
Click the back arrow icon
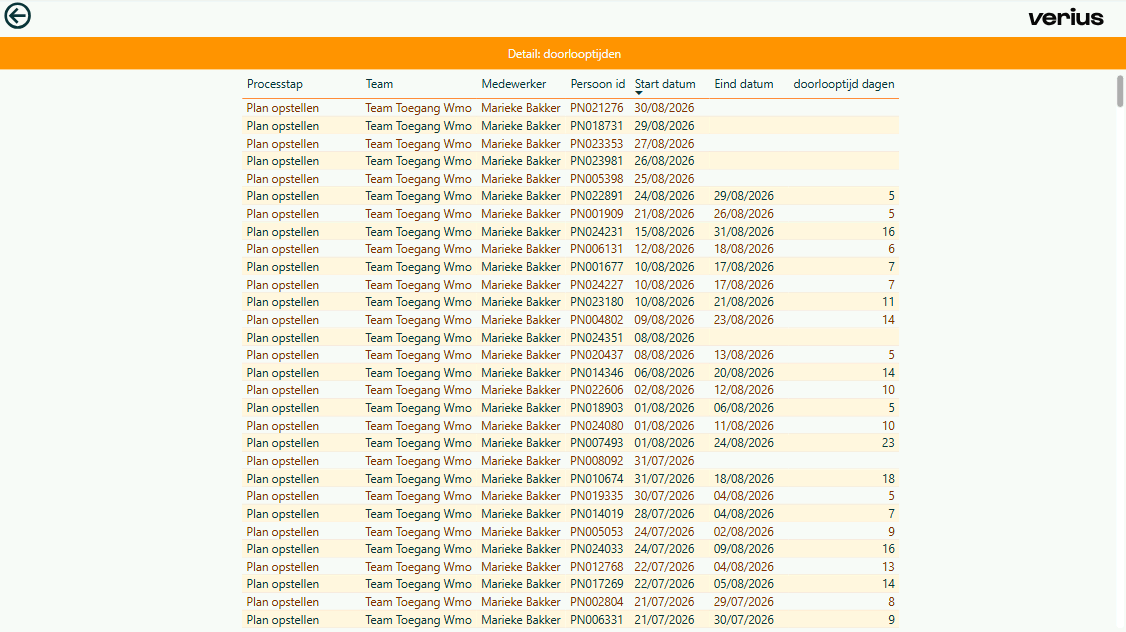pos(17,16)
